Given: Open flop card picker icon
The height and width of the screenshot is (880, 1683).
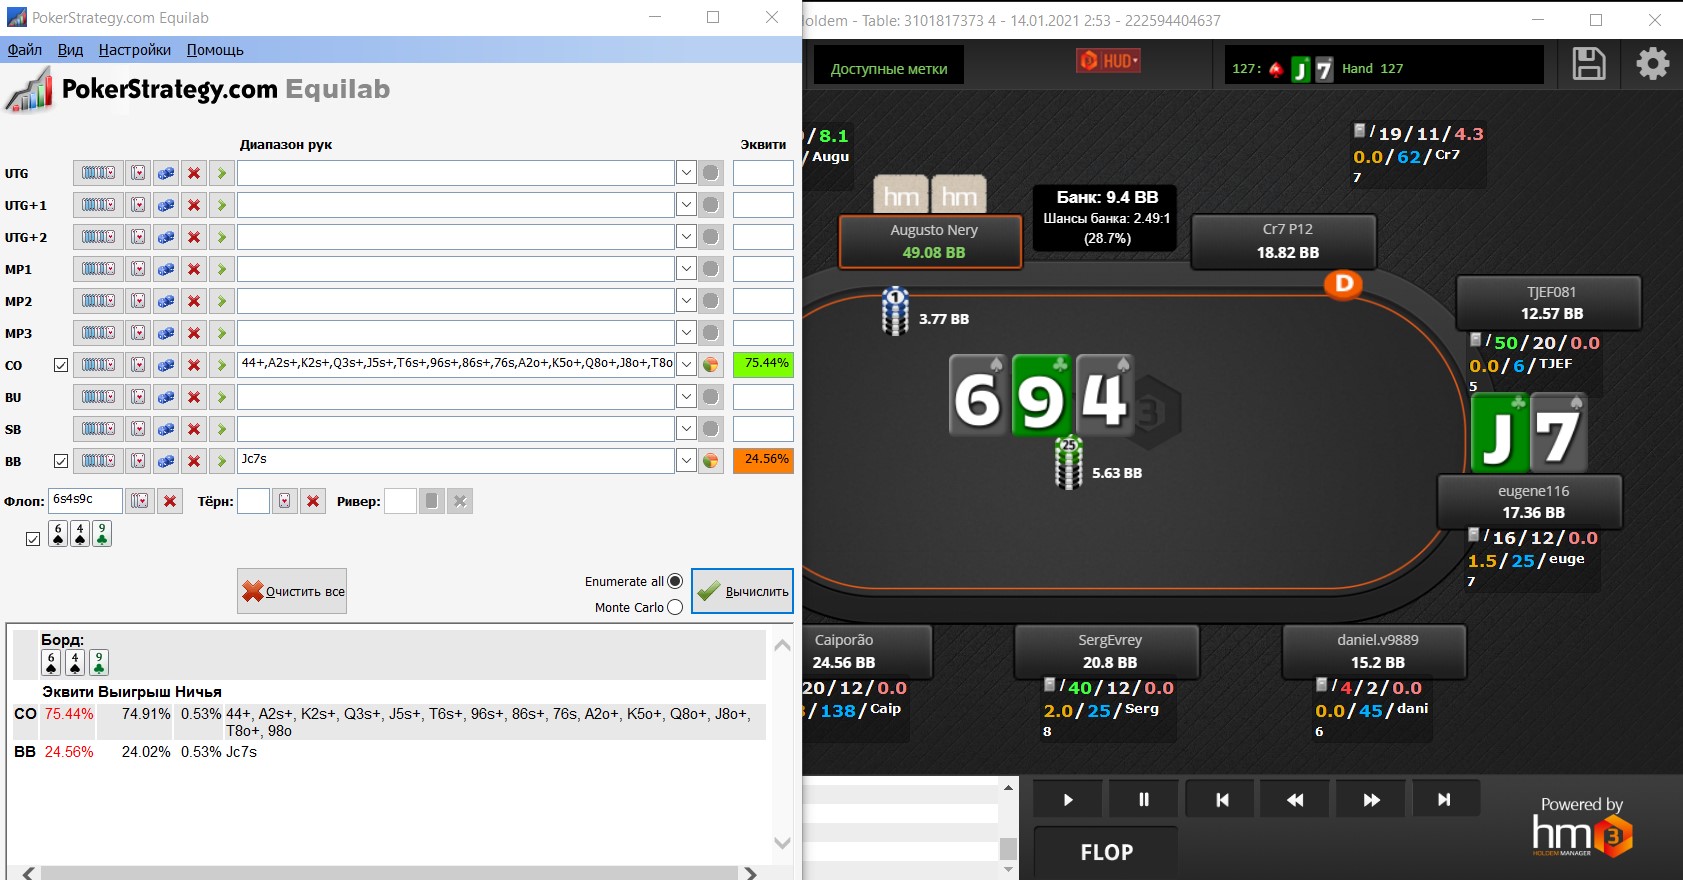Looking at the screenshot, I should point(139,501).
